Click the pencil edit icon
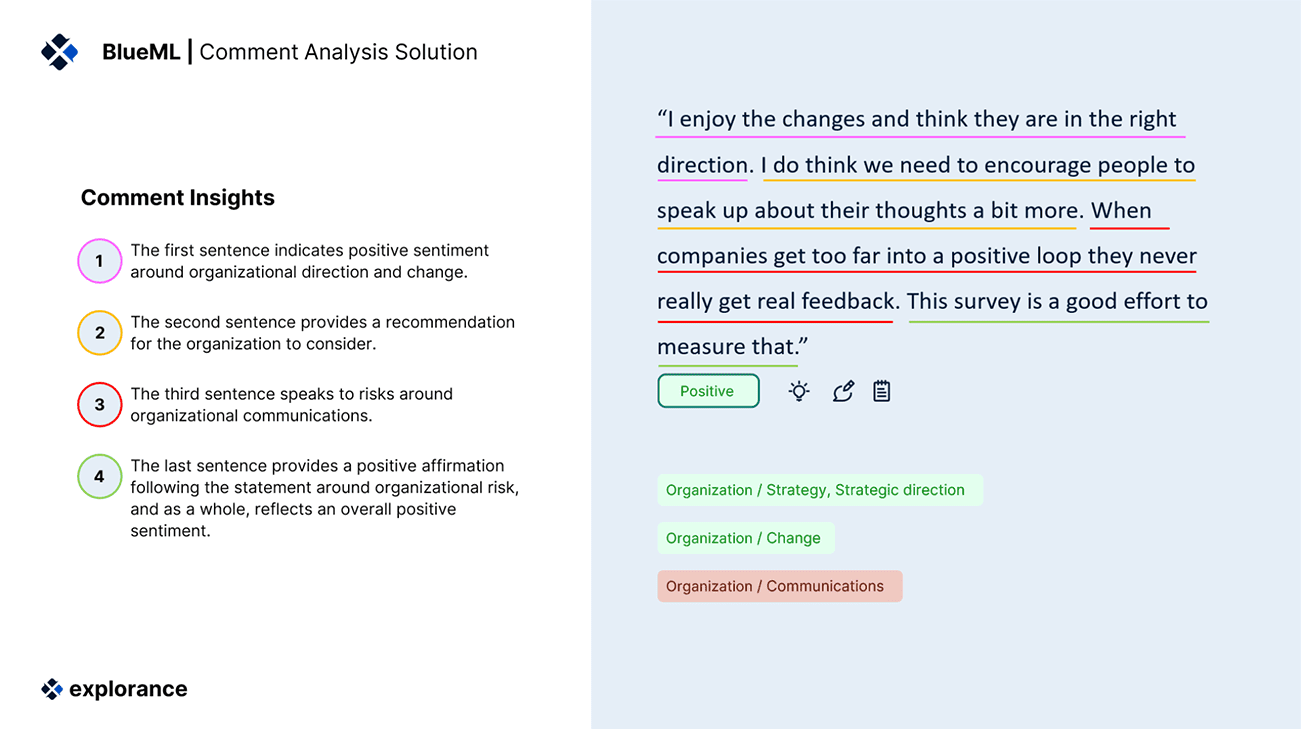The image size is (1301, 729). click(x=843, y=391)
